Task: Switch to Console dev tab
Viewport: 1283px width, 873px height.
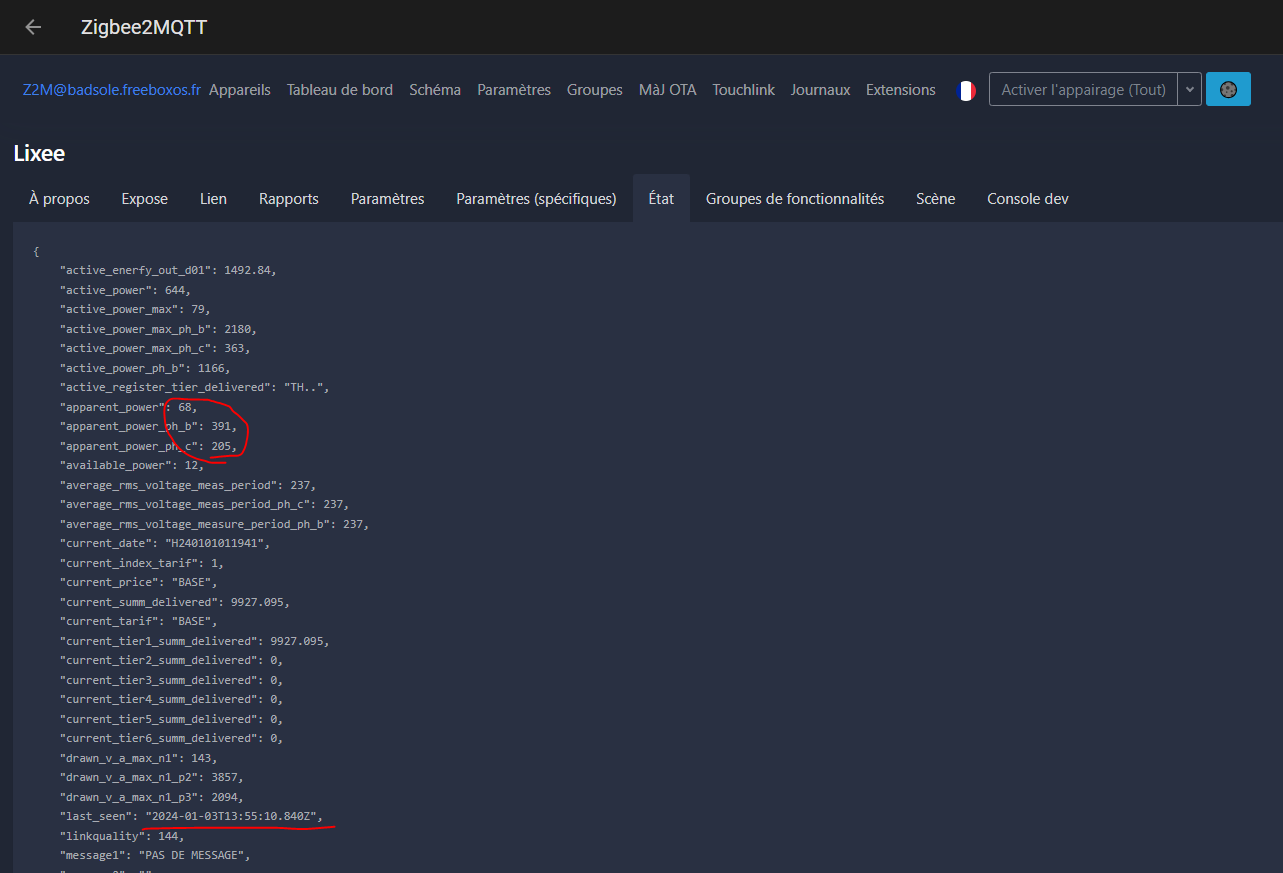Action: tap(1028, 198)
